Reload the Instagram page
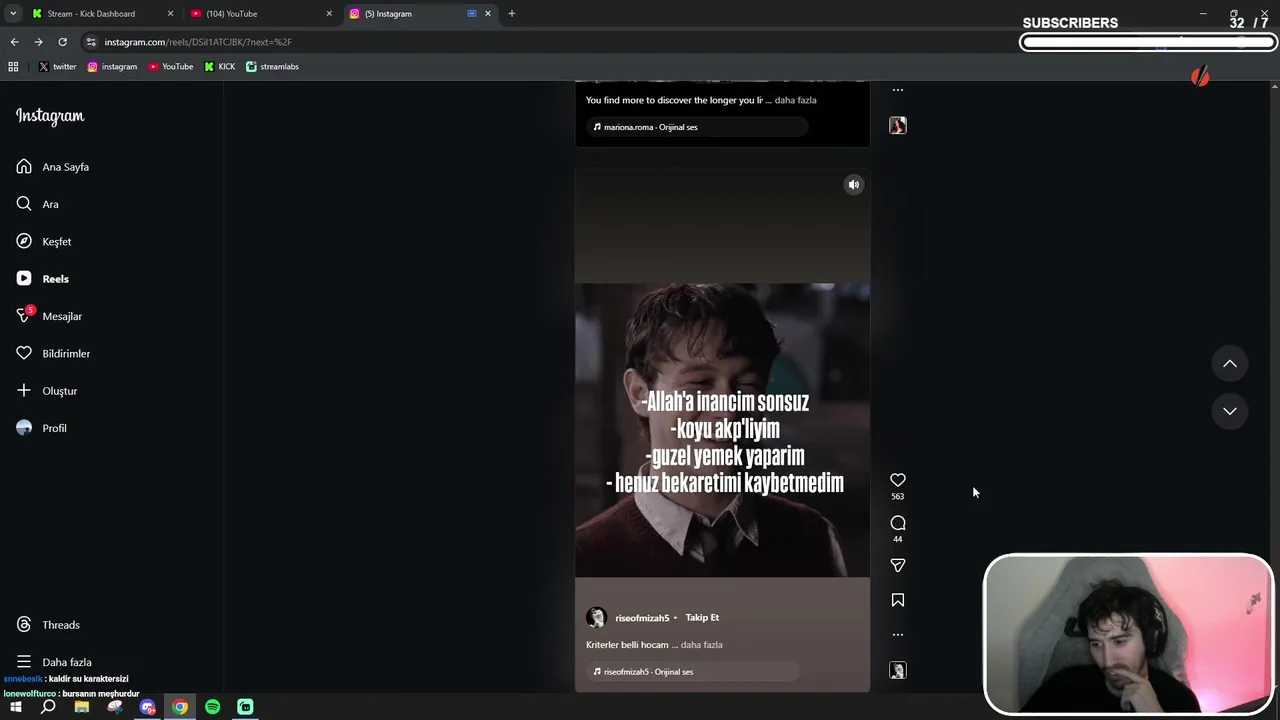Viewport: 1280px width, 720px height. coord(62,42)
